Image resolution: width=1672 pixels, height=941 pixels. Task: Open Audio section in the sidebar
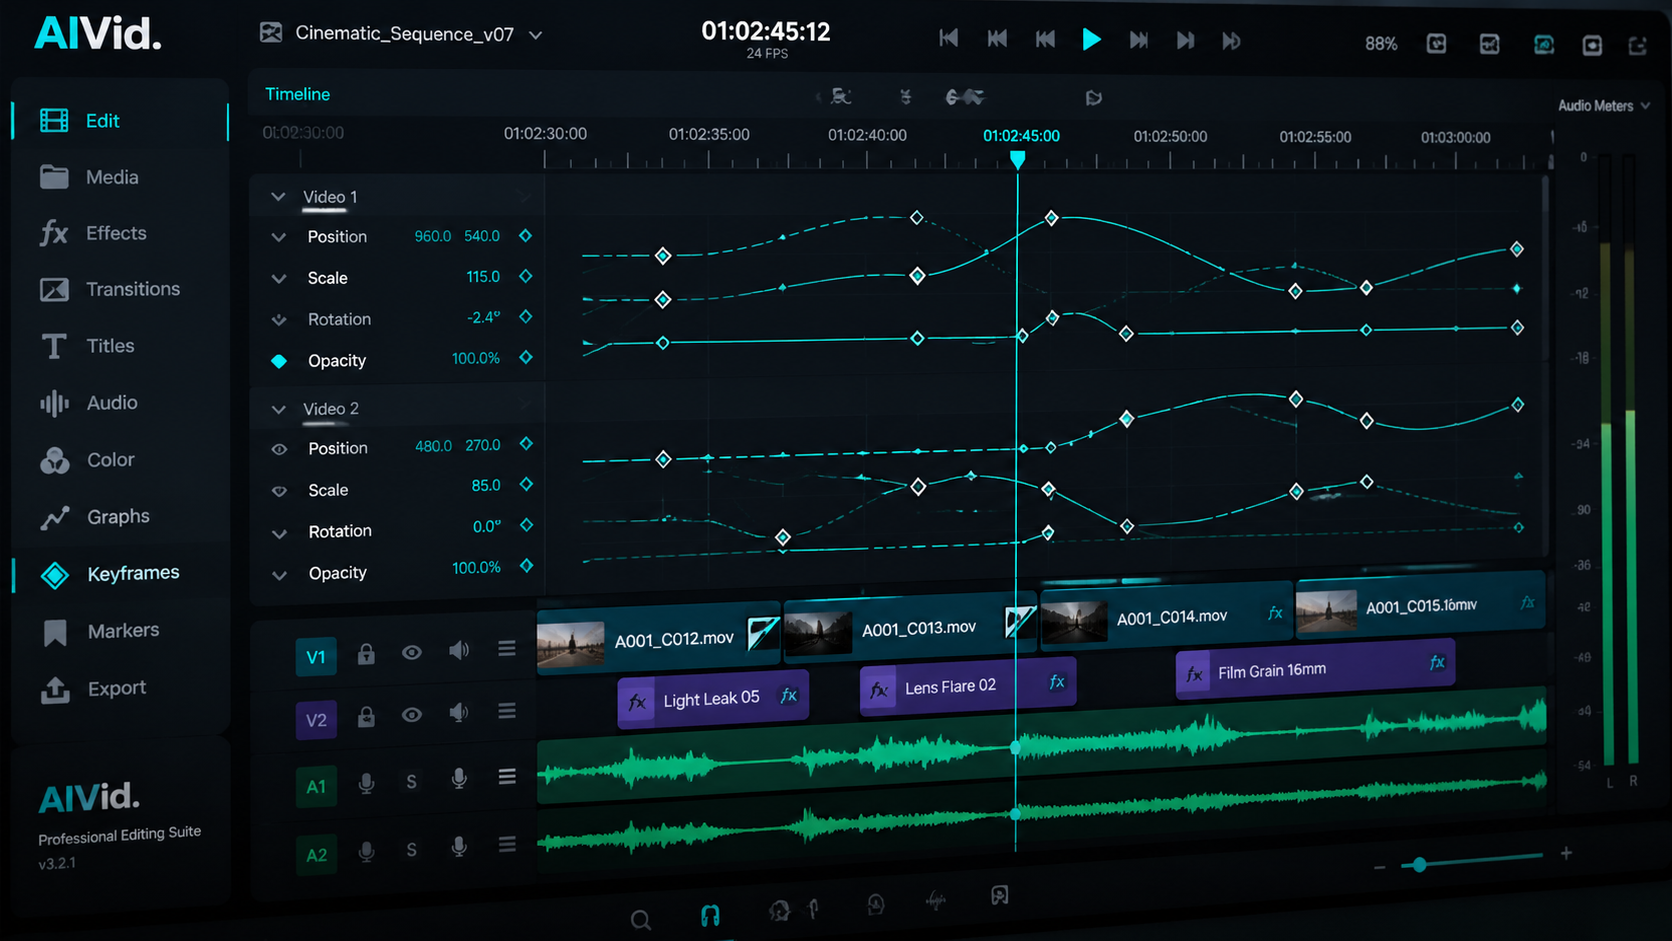point(89,403)
